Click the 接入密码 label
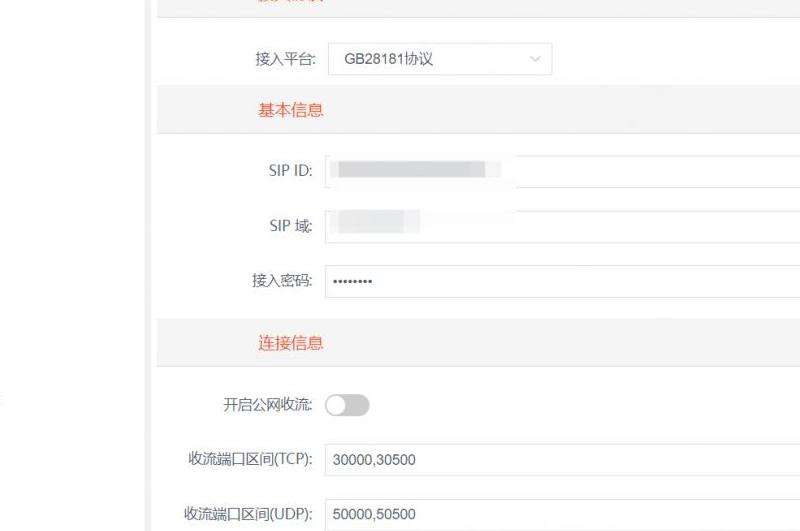The image size is (800, 531). (282, 281)
